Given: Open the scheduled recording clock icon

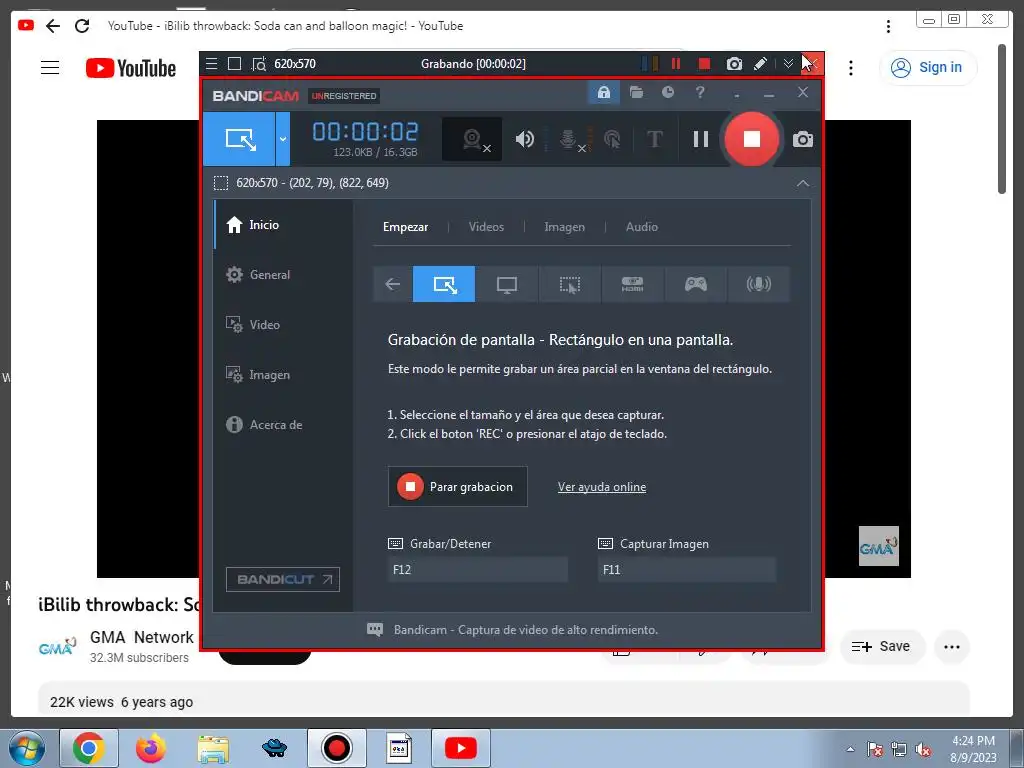Looking at the screenshot, I should coord(667,92).
